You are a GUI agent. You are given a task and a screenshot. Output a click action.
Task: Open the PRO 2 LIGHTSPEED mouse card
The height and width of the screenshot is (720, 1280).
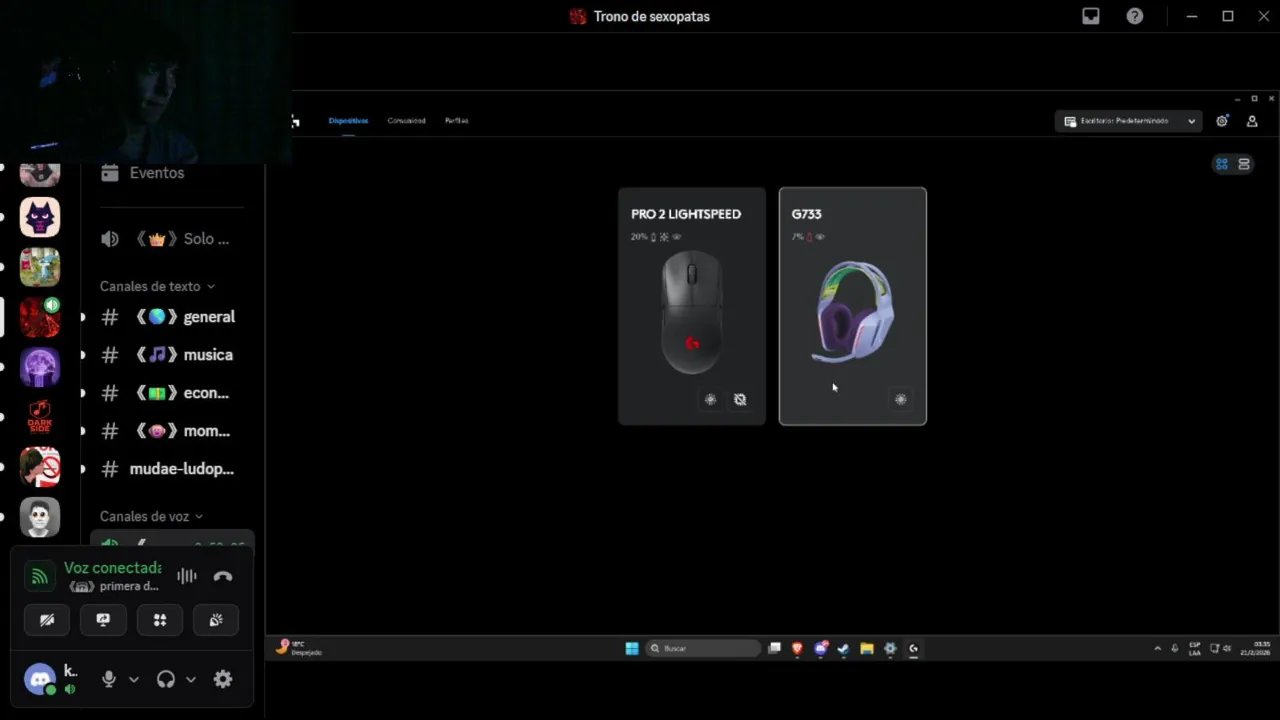tap(692, 306)
